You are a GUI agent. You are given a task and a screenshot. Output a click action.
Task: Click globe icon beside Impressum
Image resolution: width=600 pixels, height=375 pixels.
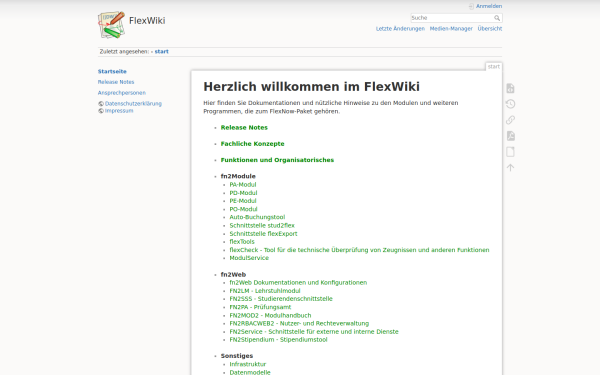point(101,111)
